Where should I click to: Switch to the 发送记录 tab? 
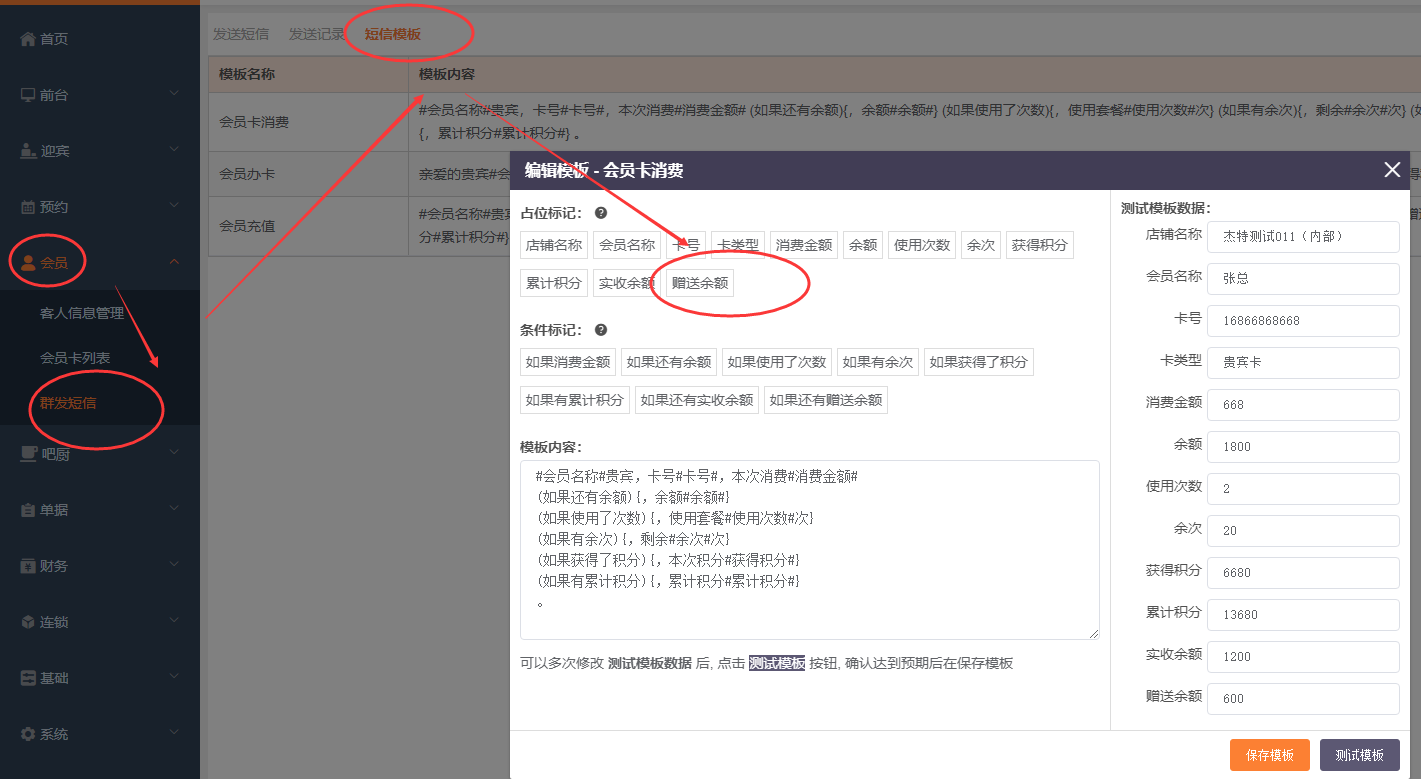click(x=317, y=34)
